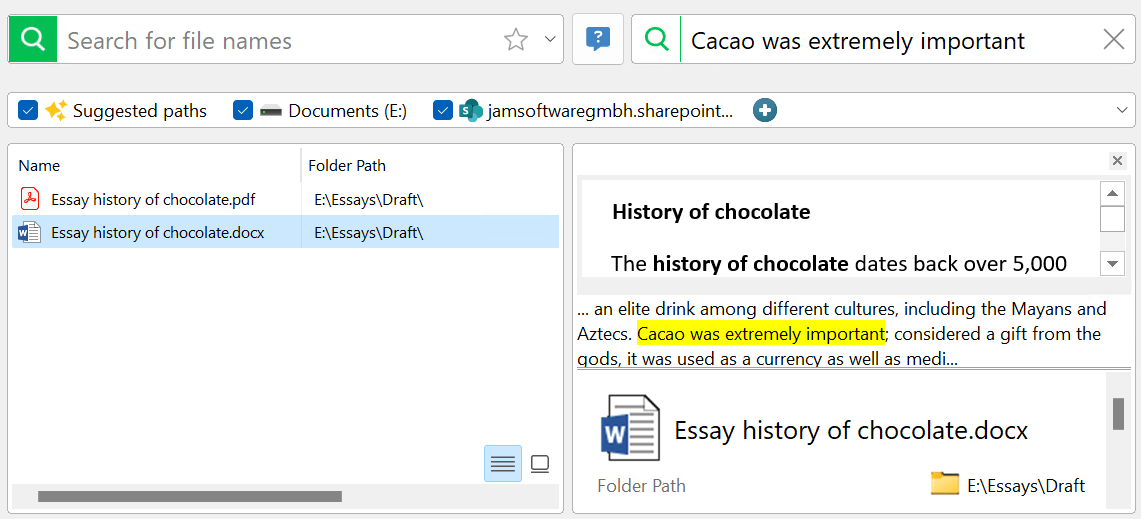Click the green file name search icon
The image size is (1141, 519).
pos(33,40)
